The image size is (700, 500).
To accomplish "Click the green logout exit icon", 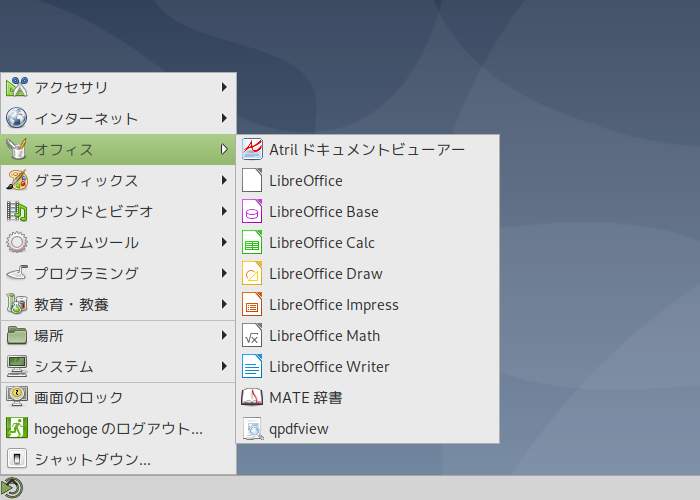I will click(17, 428).
